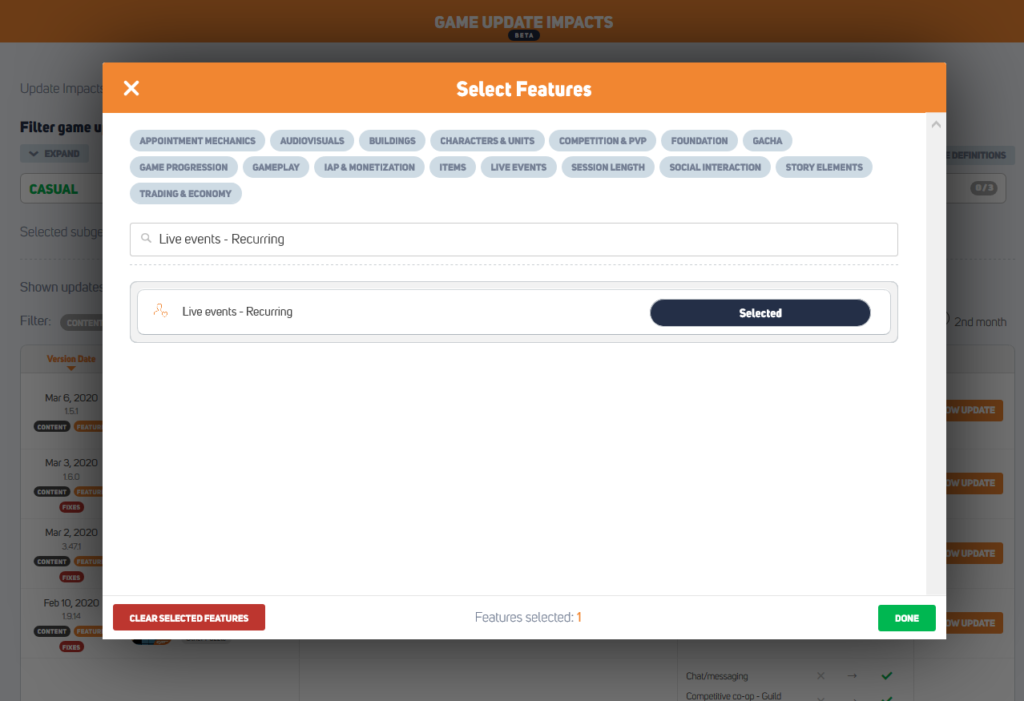Choose the Characters & Units tag
Image resolution: width=1024 pixels, height=701 pixels.
pyautogui.click(x=487, y=141)
